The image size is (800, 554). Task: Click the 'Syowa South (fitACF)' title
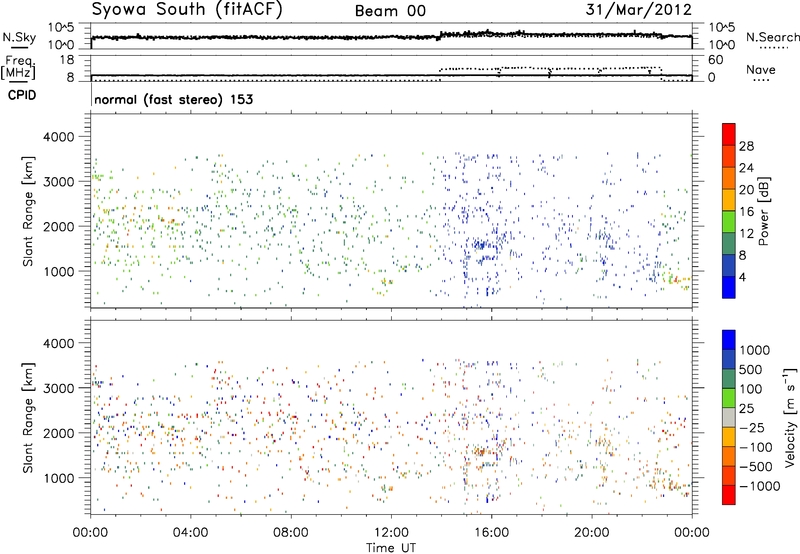[186, 9]
